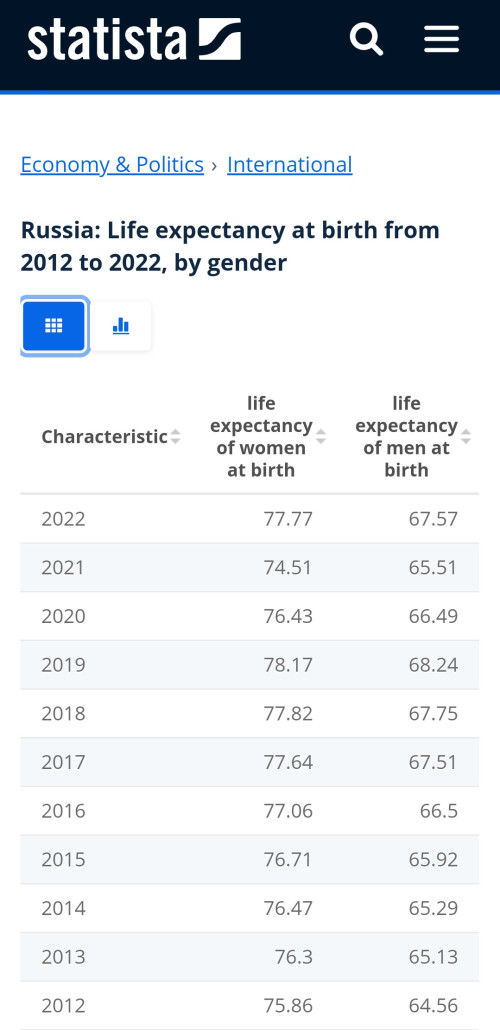Image resolution: width=500 pixels, height=1030 pixels.
Task: Click the life expectancy of women header
Action: point(261,436)
